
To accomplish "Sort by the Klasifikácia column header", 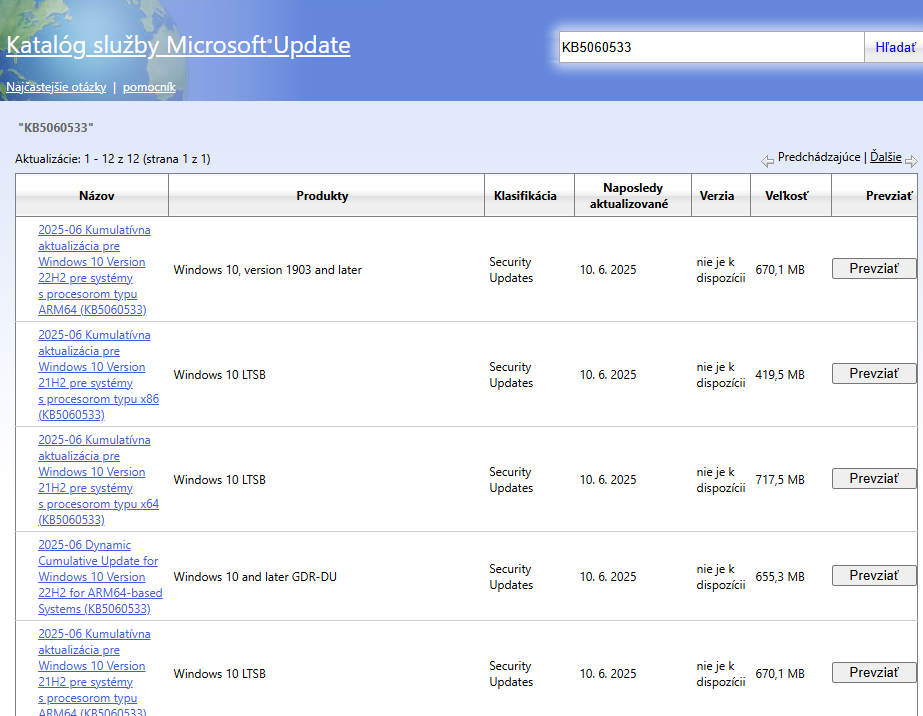I will 525,196.
